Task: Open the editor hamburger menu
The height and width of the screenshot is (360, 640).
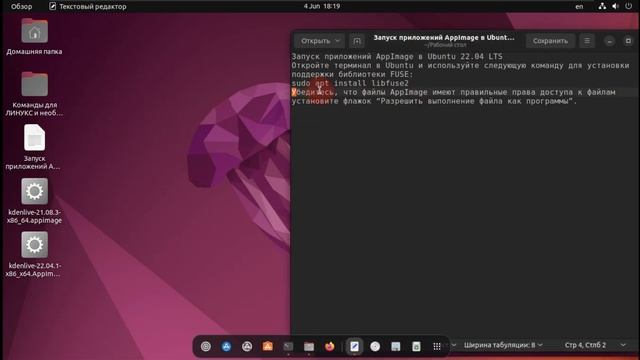Action: tap(587, 41)
